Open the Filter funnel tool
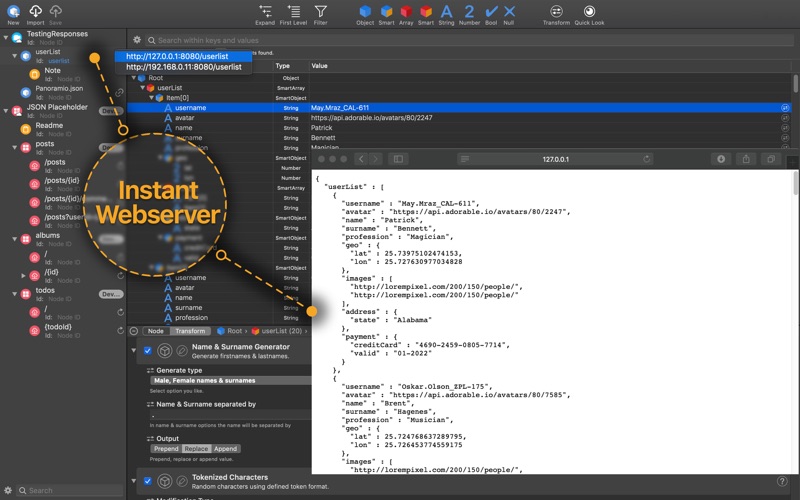The width and height of the screenshot is (800, 500). [x=320, y=11]
